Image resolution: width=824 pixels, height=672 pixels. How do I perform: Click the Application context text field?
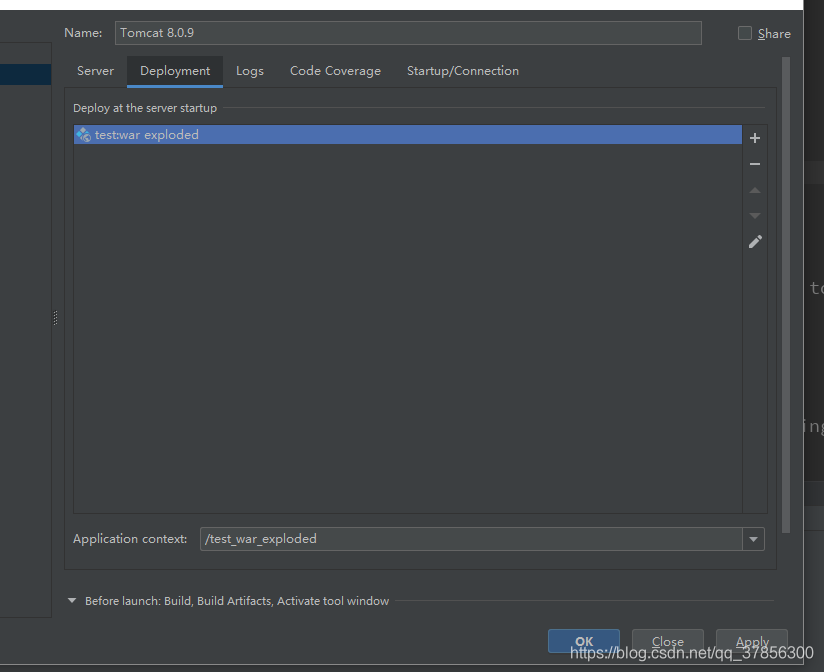(471, 539)
